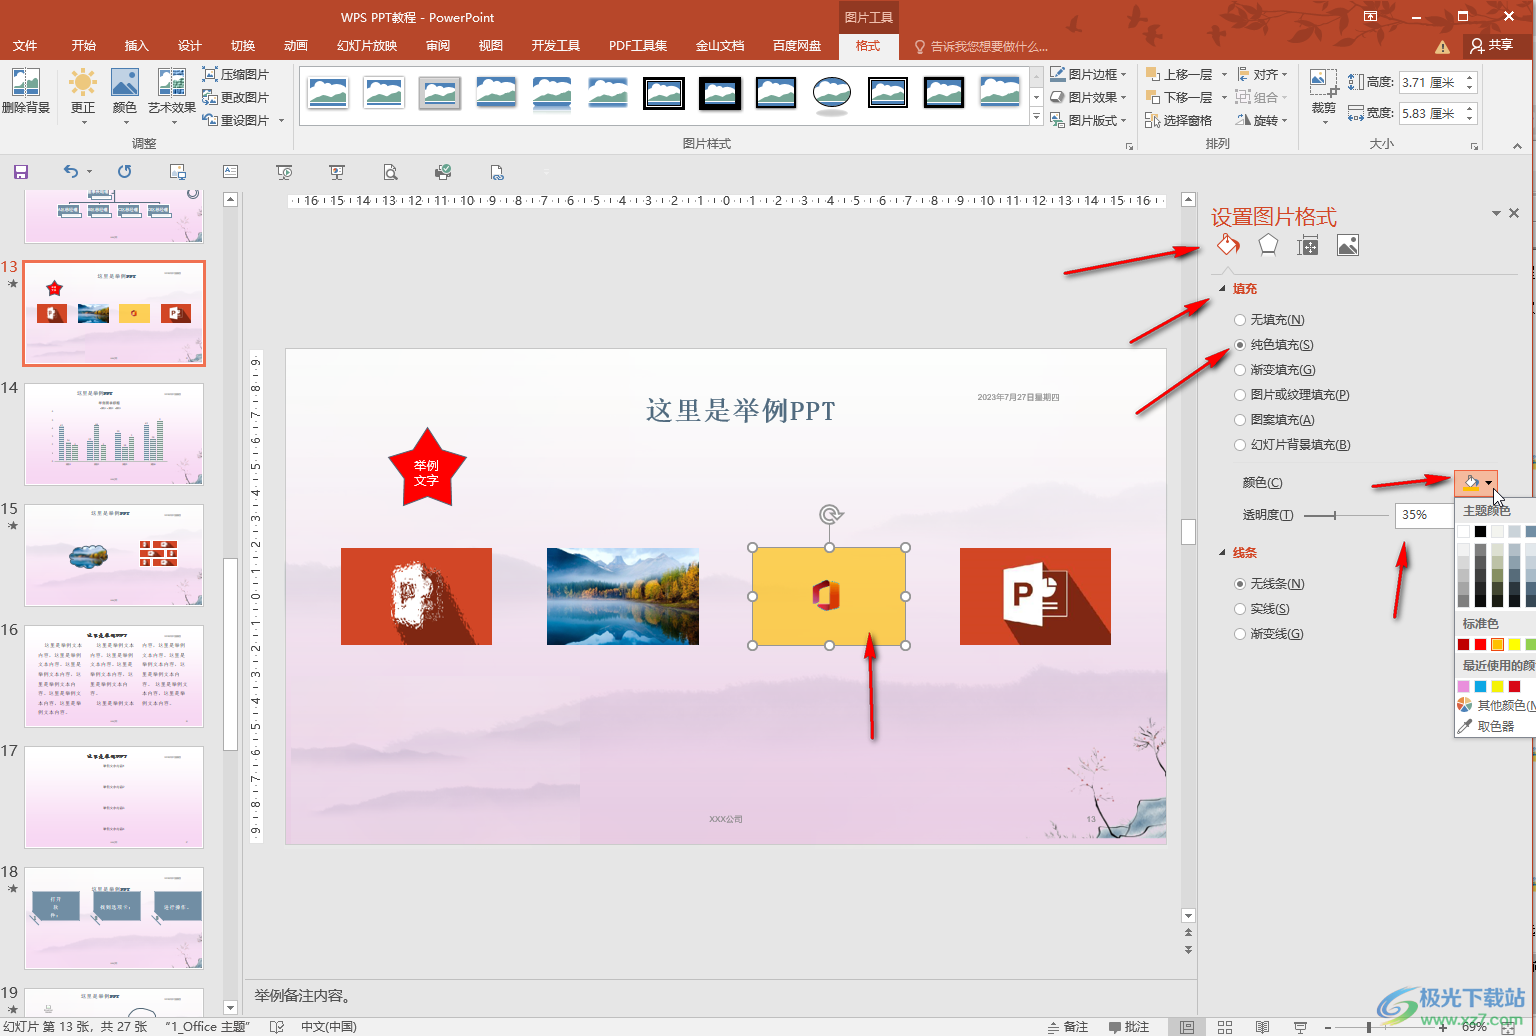1536x1036 pixels.
Task: Select Solid Line (实线) radio button
Action: [x=1240, y=609]
